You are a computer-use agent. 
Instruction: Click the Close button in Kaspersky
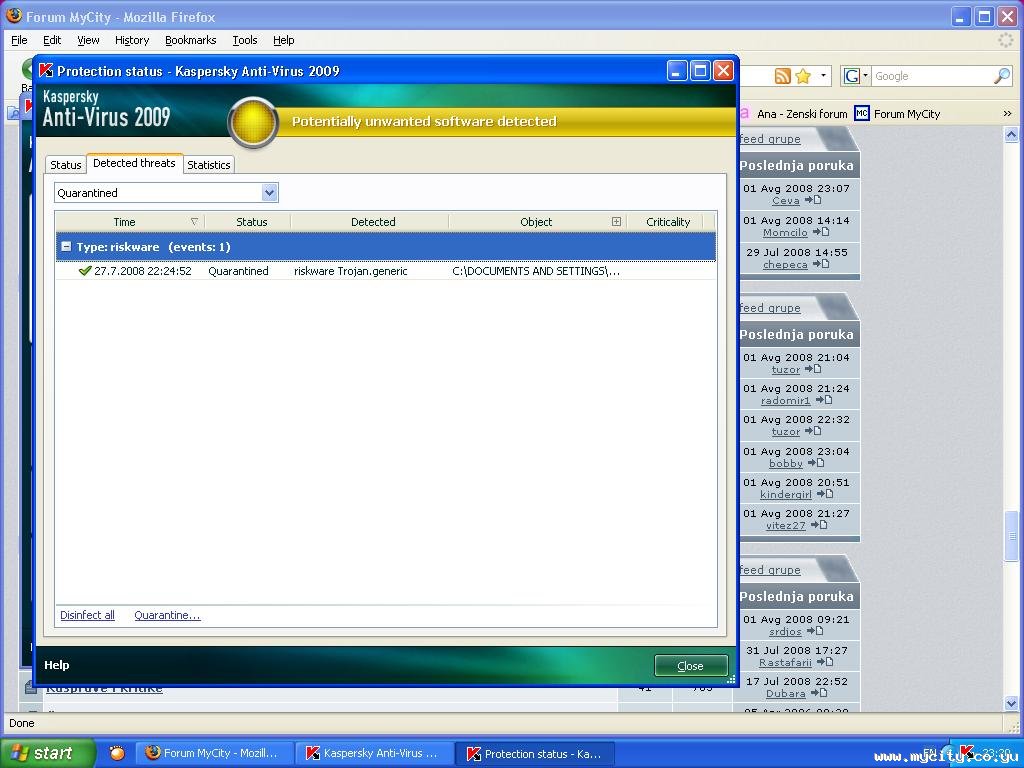click(690, 665)
